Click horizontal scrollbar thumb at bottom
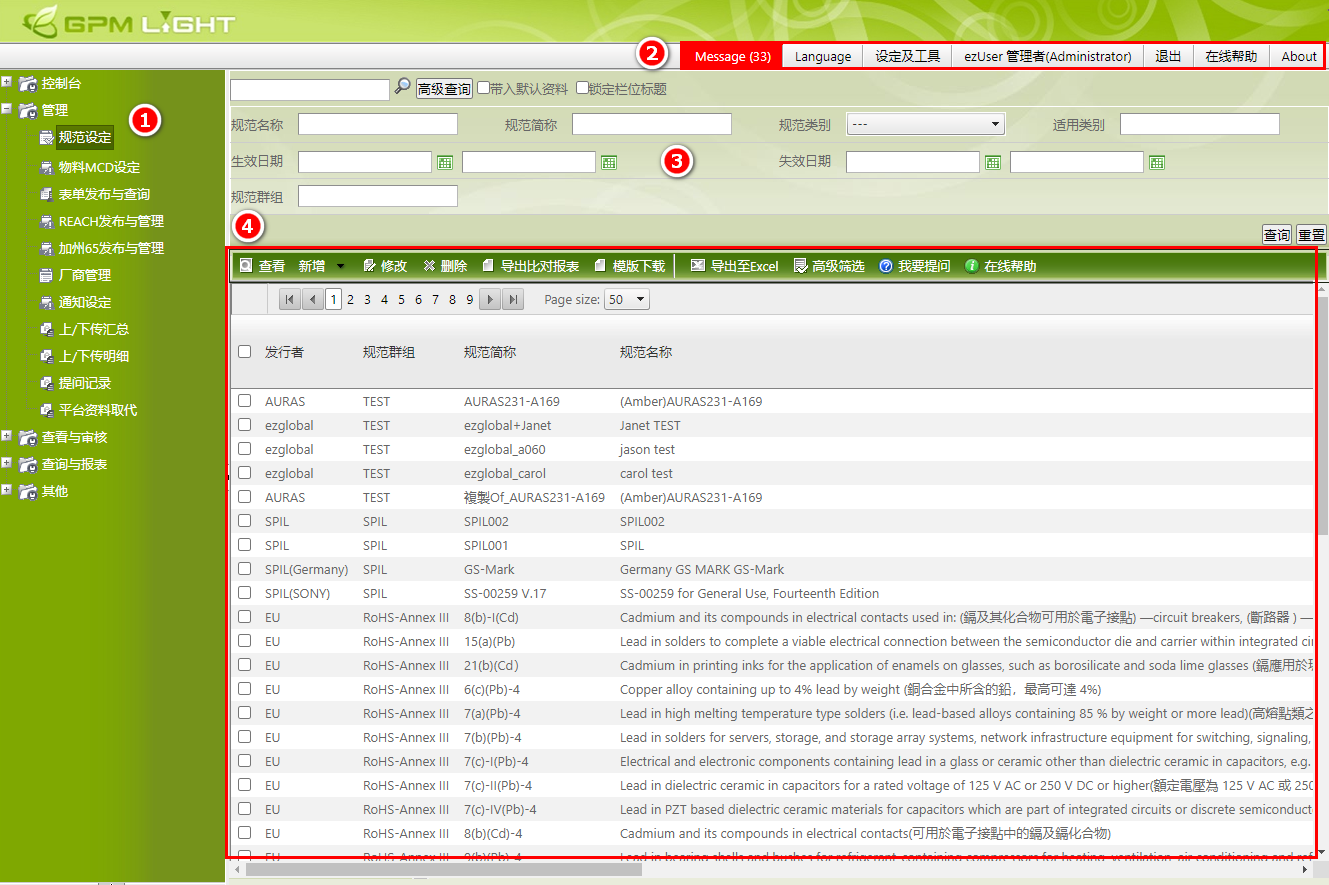The width and height of the screenshot is (1329, 885). coord(443,870)
